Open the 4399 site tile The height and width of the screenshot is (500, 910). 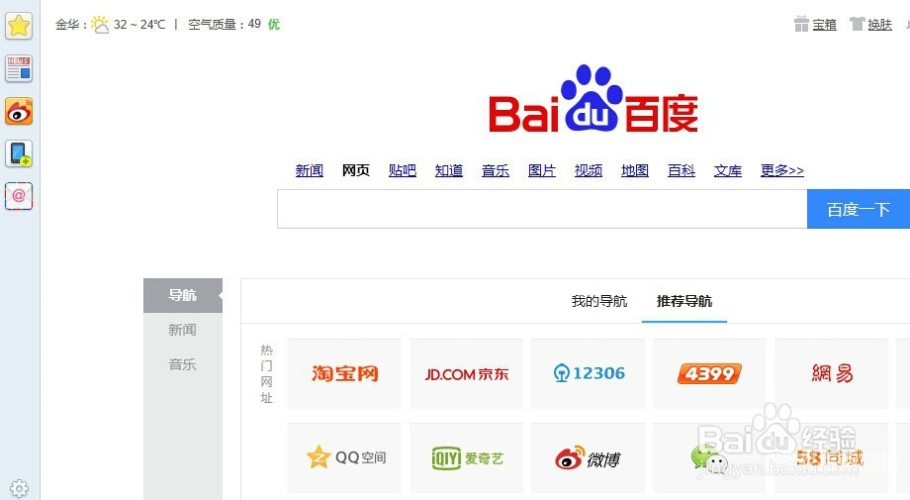(709, 374)
